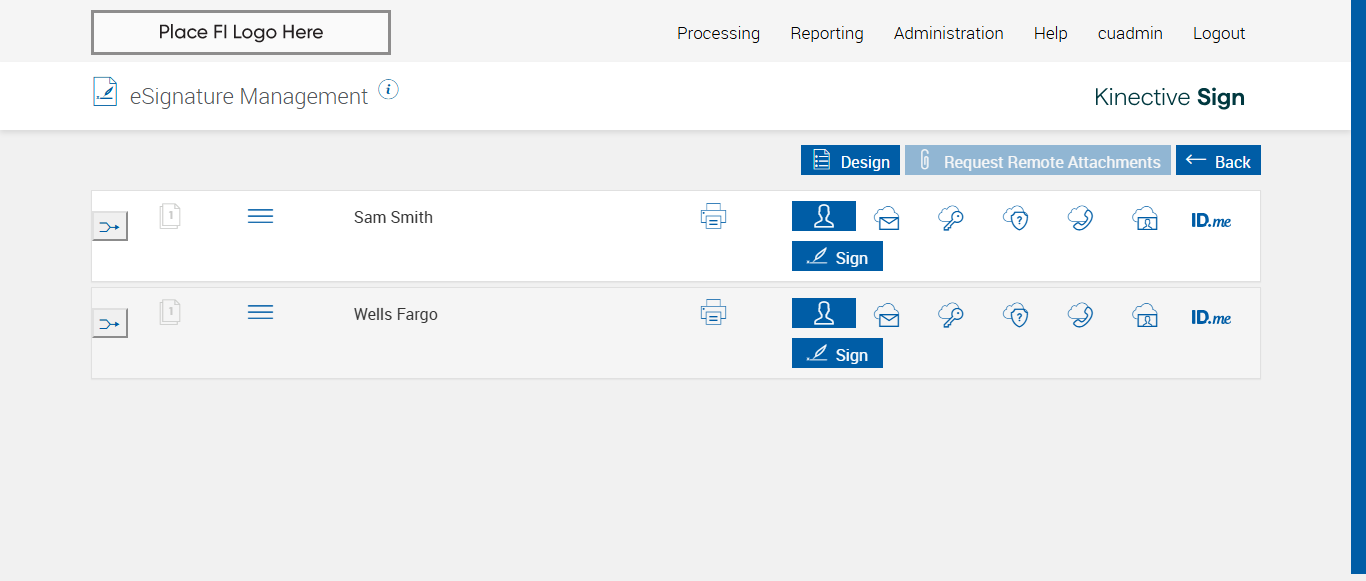Open the eSignature Management info icon

pos(389,90)
